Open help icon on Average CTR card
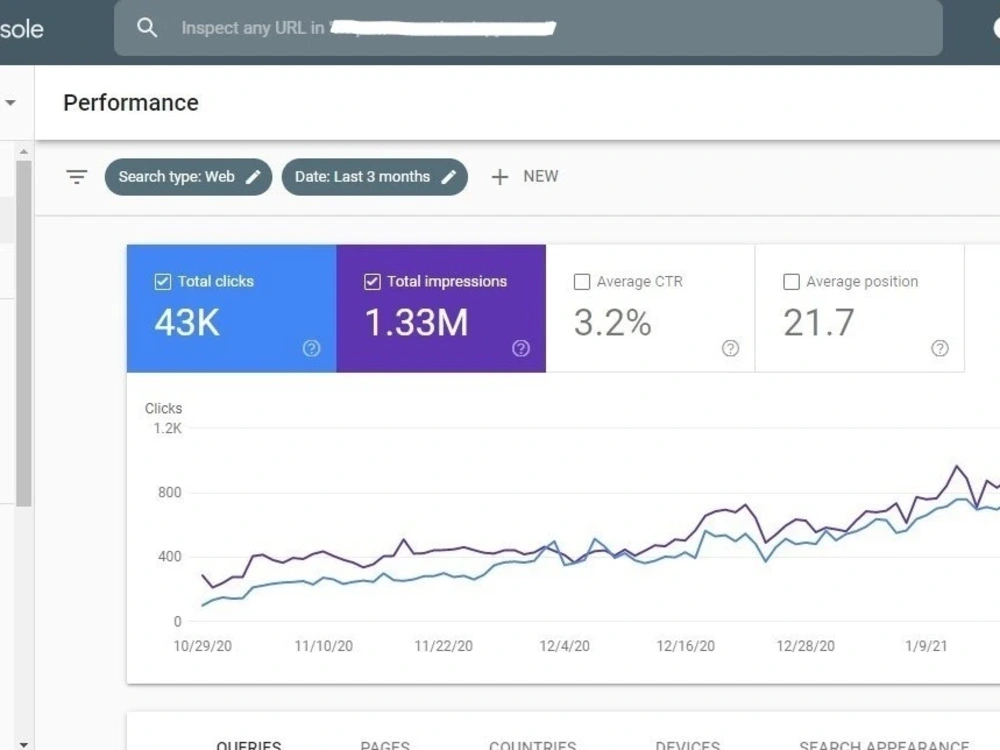The image size is (1000, 750). [730, 348]
